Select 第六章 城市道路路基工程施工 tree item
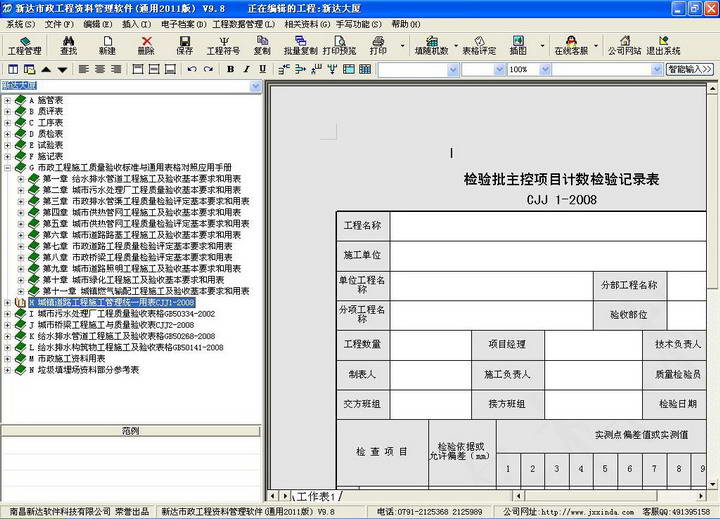Image resolution: width=720 pixels, height=519 pixels. pyautogui.click(x=142, y=235)
